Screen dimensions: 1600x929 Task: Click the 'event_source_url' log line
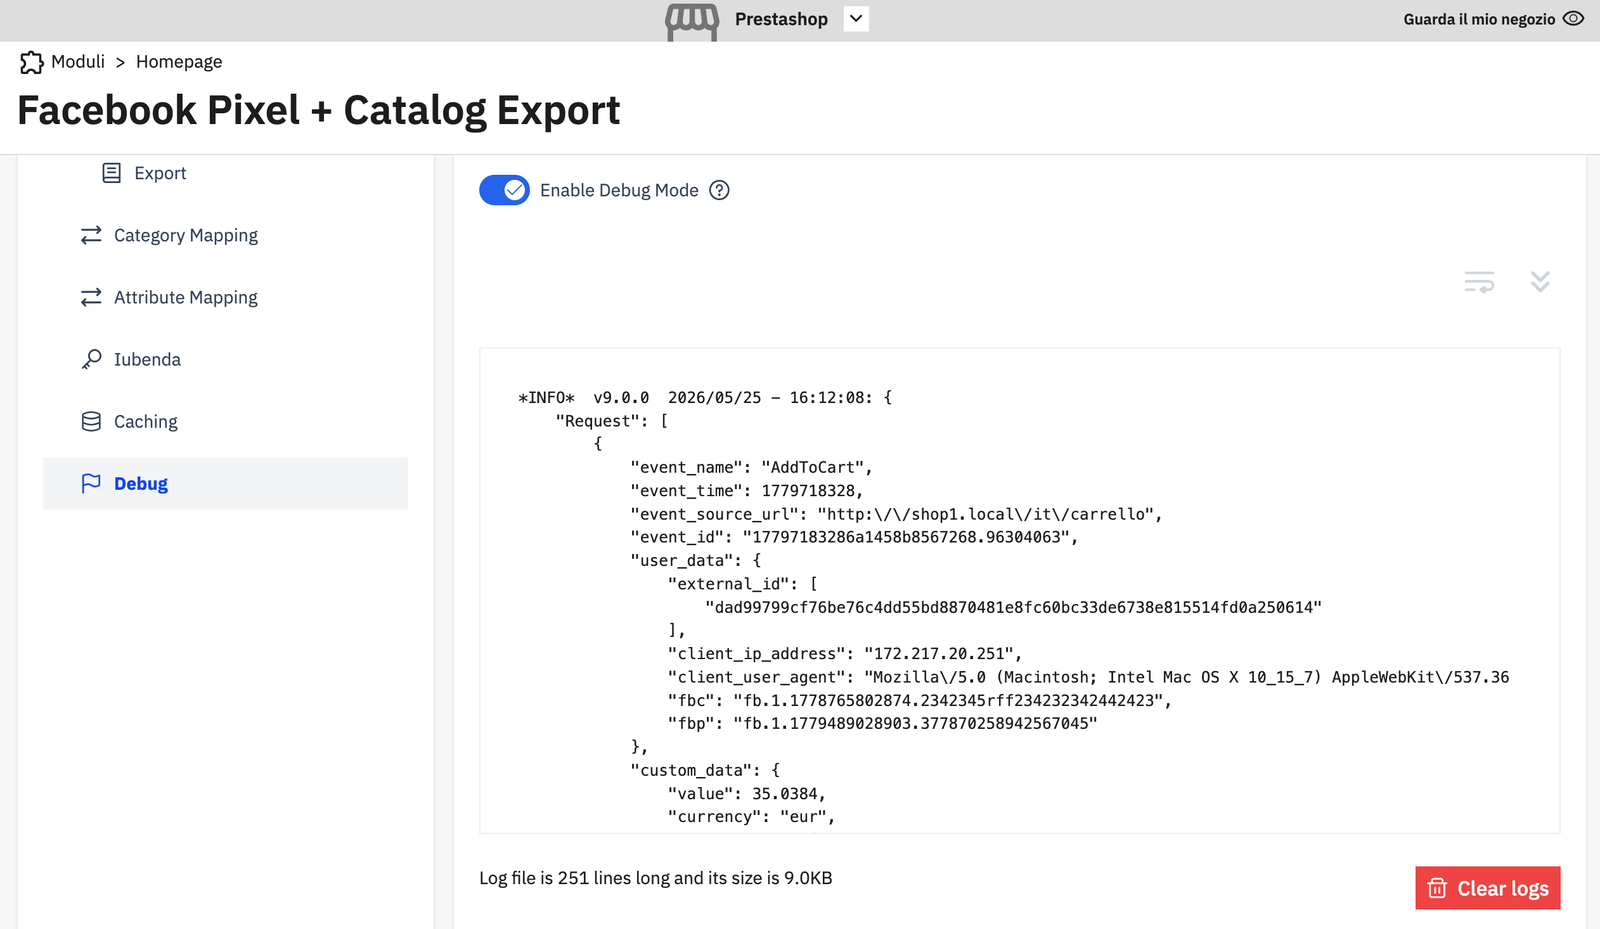[x=896, y=514]
